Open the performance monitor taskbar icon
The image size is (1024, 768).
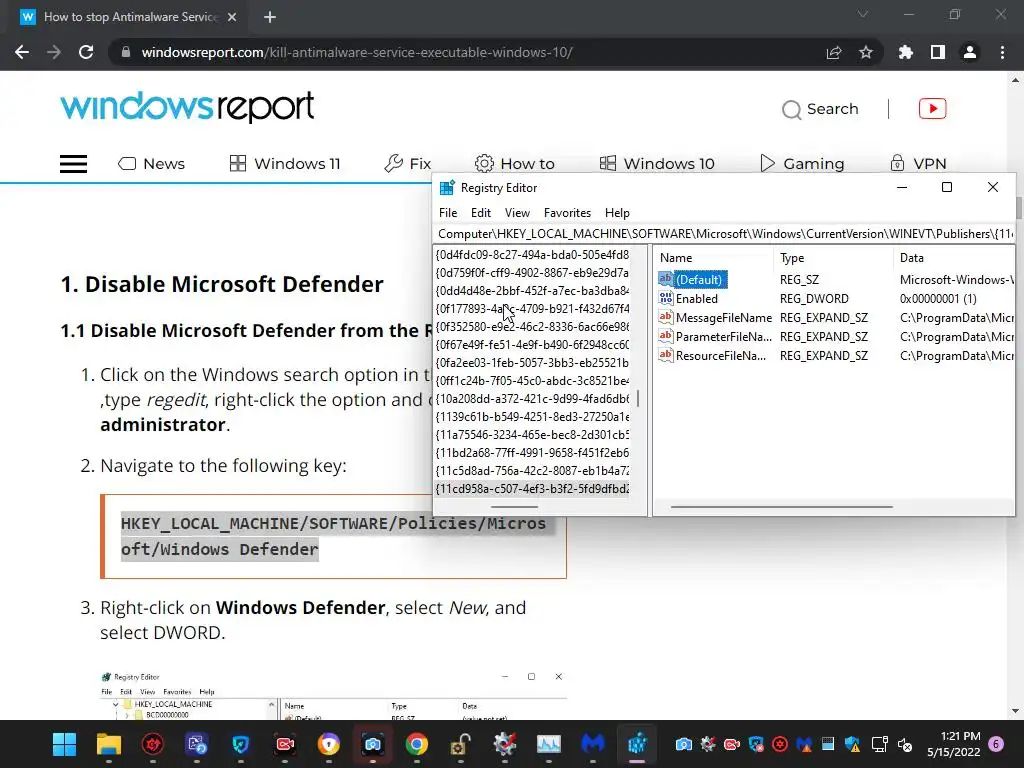(x=549, y=744)
